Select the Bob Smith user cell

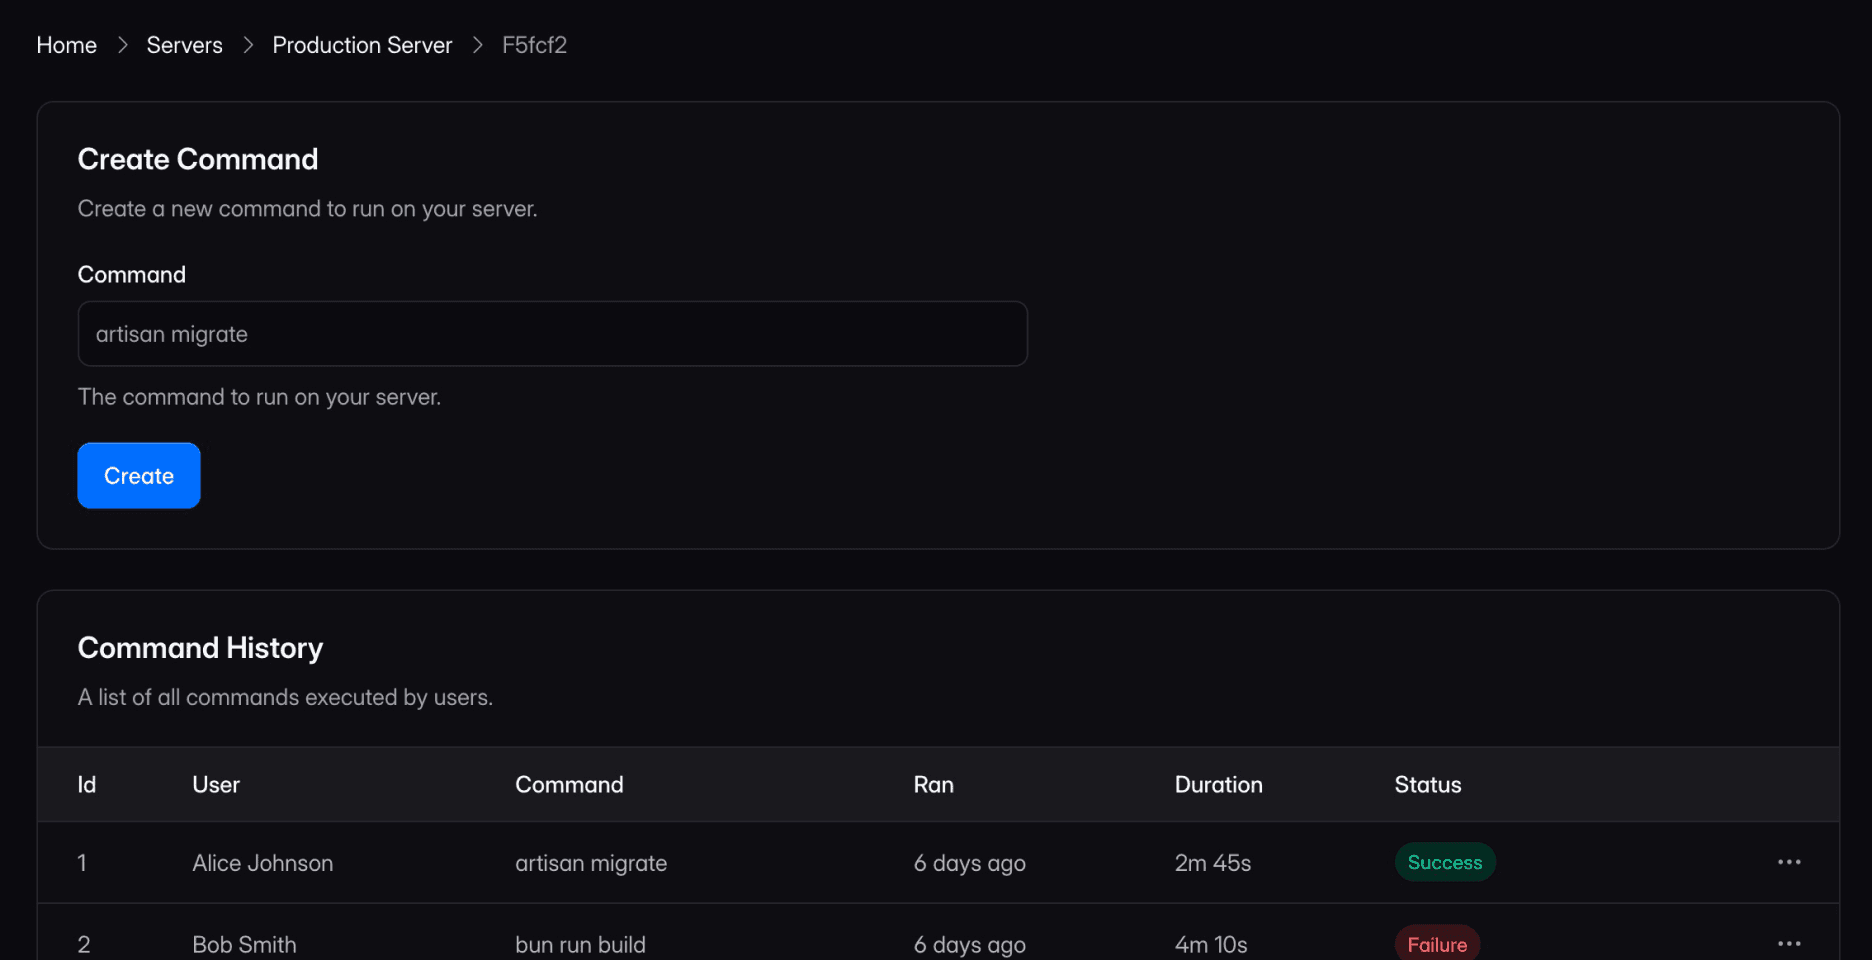[244, 944]
